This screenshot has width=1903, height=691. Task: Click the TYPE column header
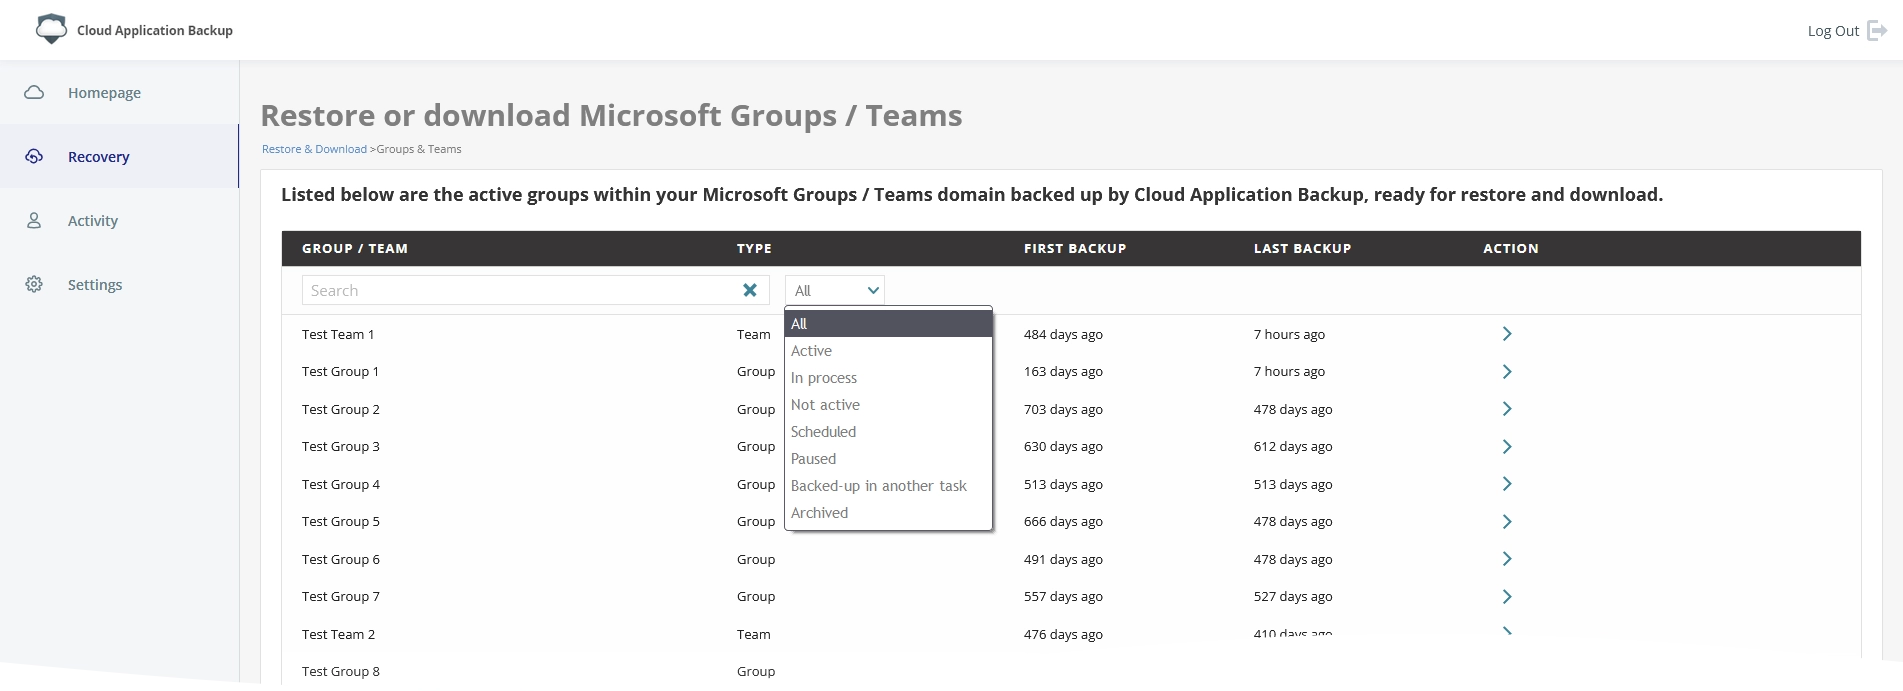point(754,248)
